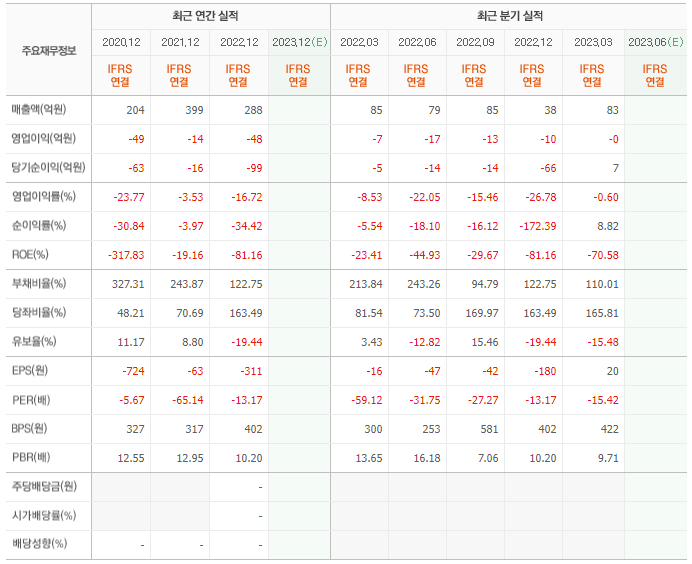Image resolution: width=692 pixels, height=564 pixels.
Task: Select PBR value 9.71
Action: coord(608,459)
